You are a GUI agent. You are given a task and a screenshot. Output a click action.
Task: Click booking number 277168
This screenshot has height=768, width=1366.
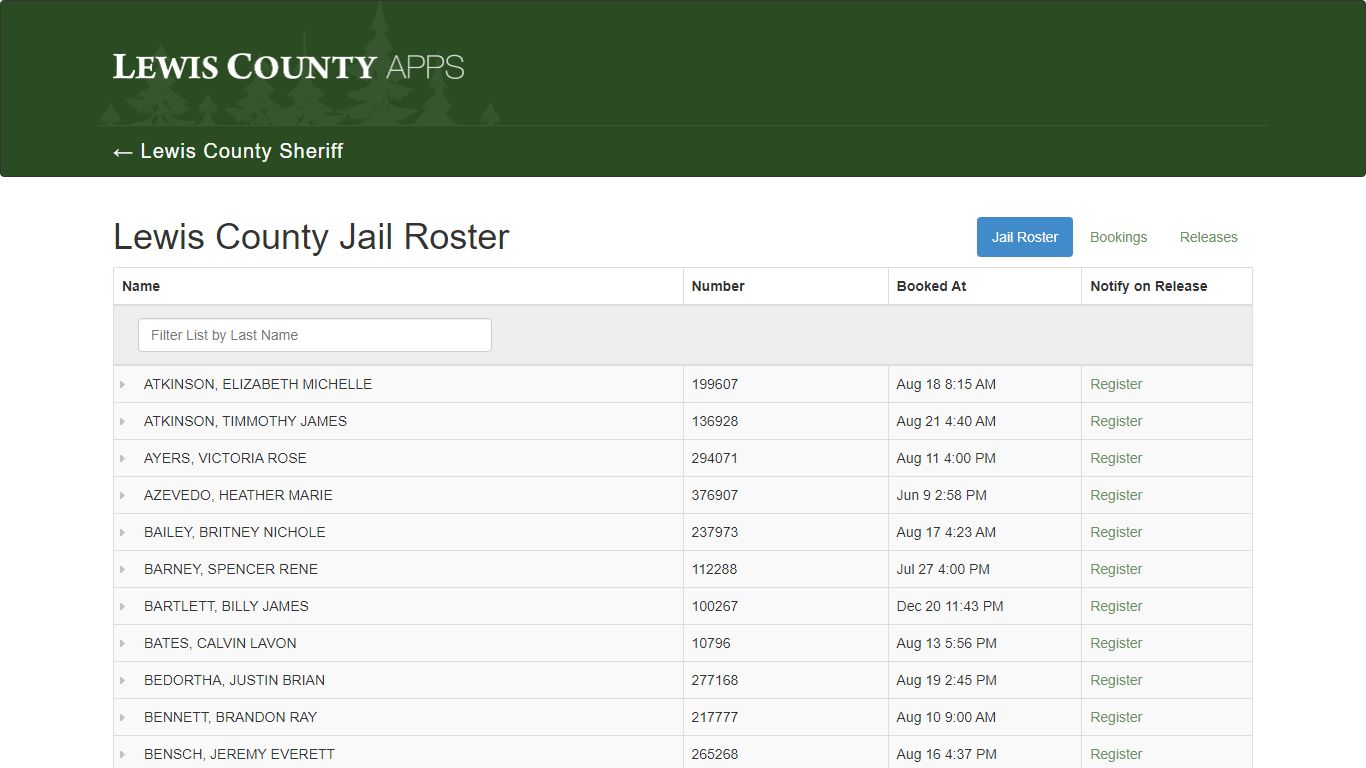[x=715, y=680]
